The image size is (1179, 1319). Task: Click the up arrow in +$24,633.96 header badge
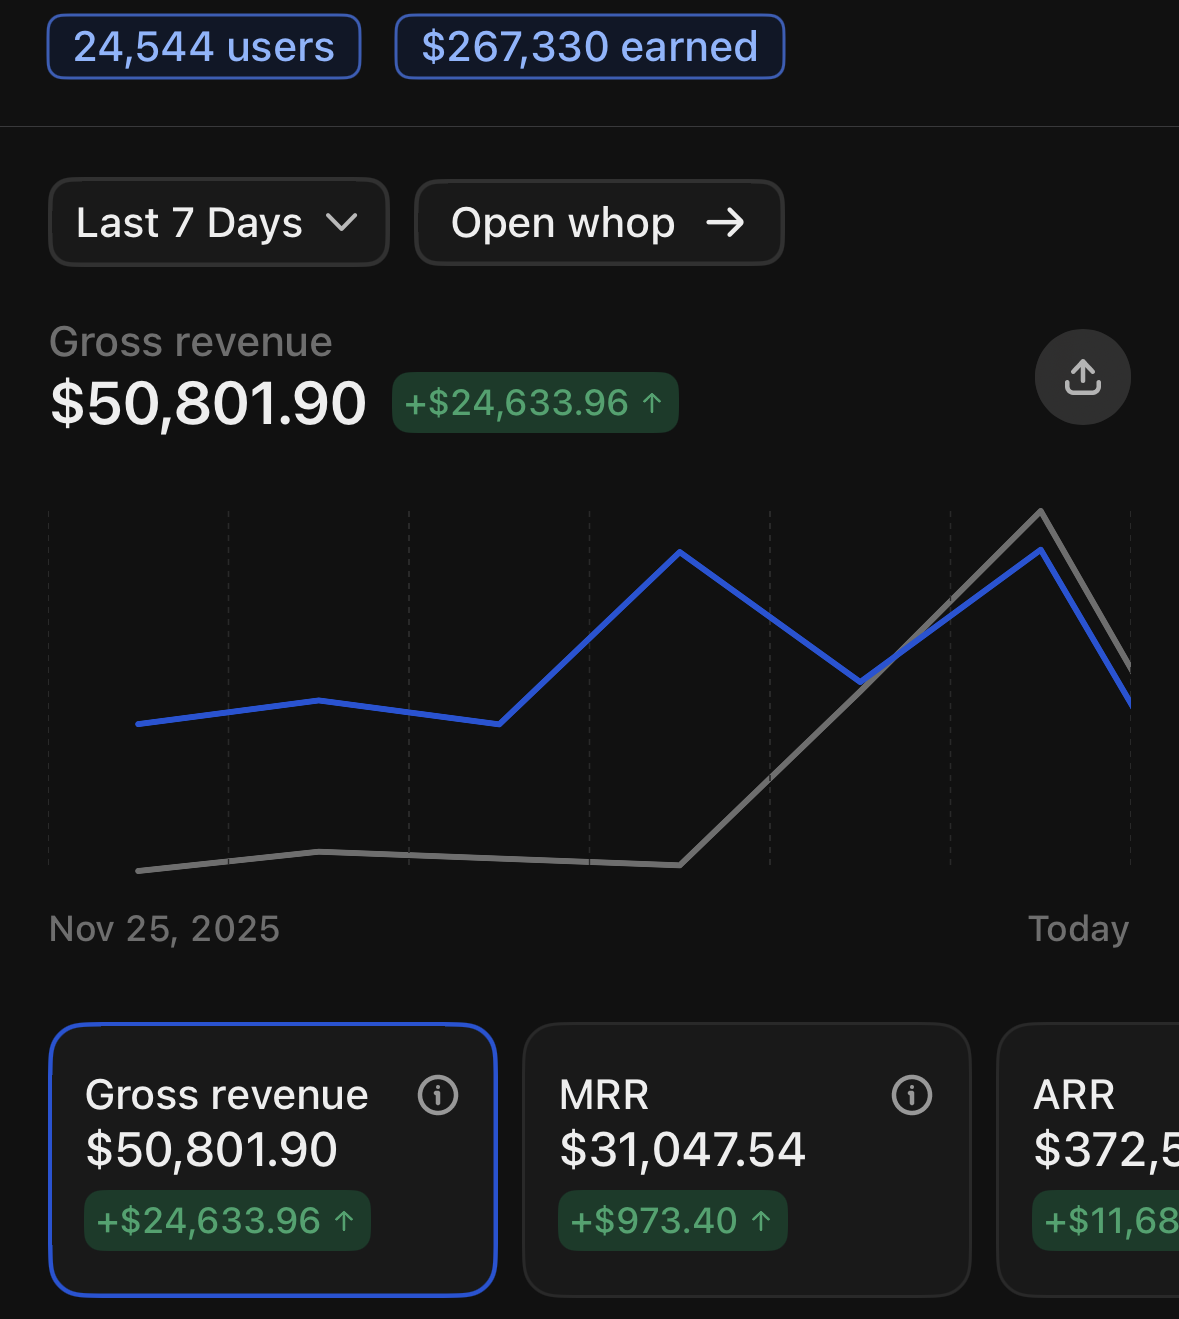(x=652, y=403)
